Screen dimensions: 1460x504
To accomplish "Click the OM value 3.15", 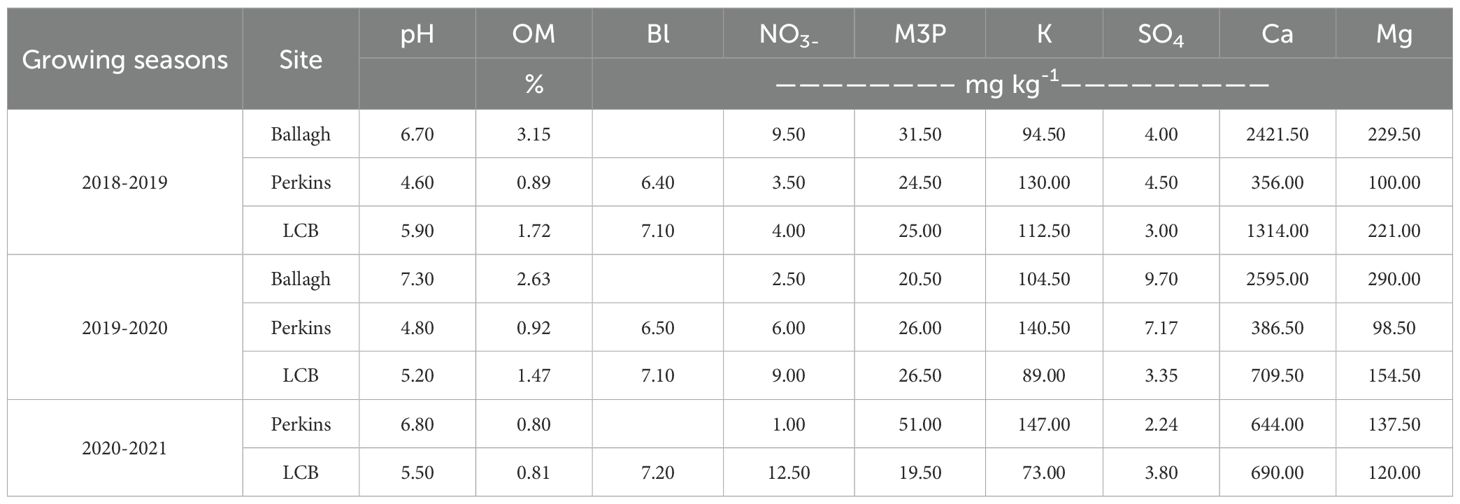I will [x=533, y=136].
